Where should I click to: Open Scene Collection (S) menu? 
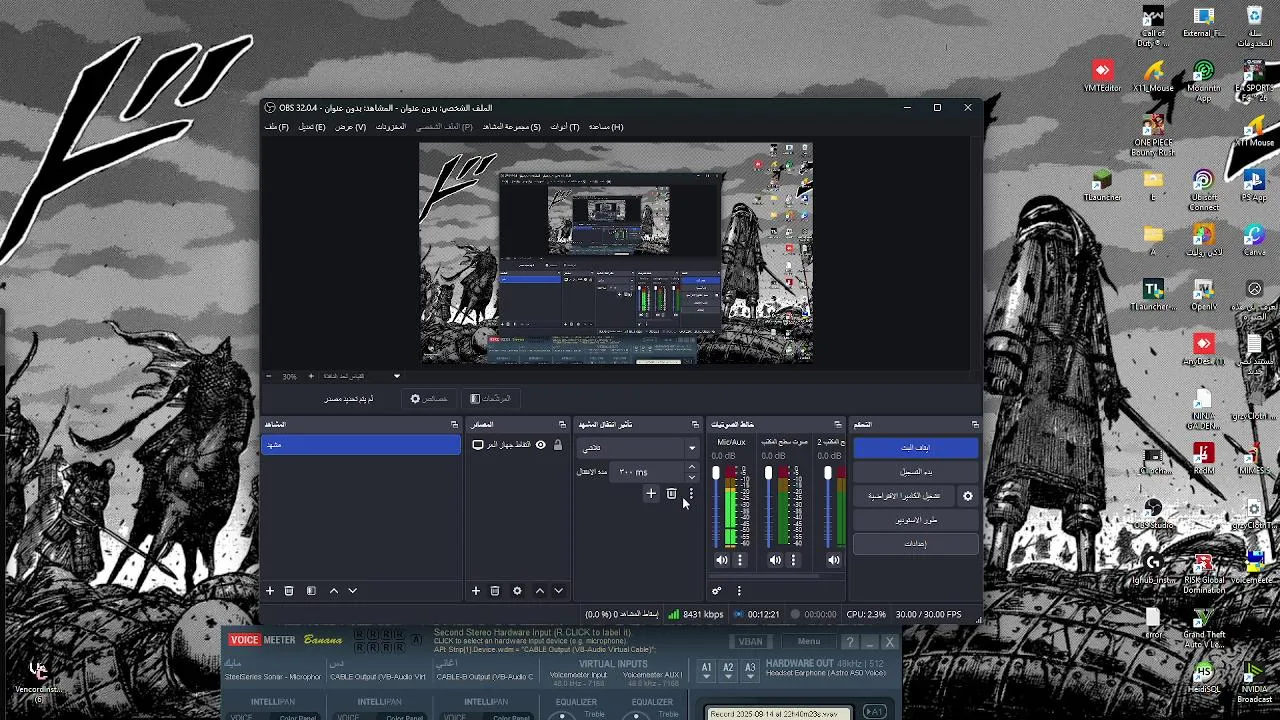coord(512,127)
